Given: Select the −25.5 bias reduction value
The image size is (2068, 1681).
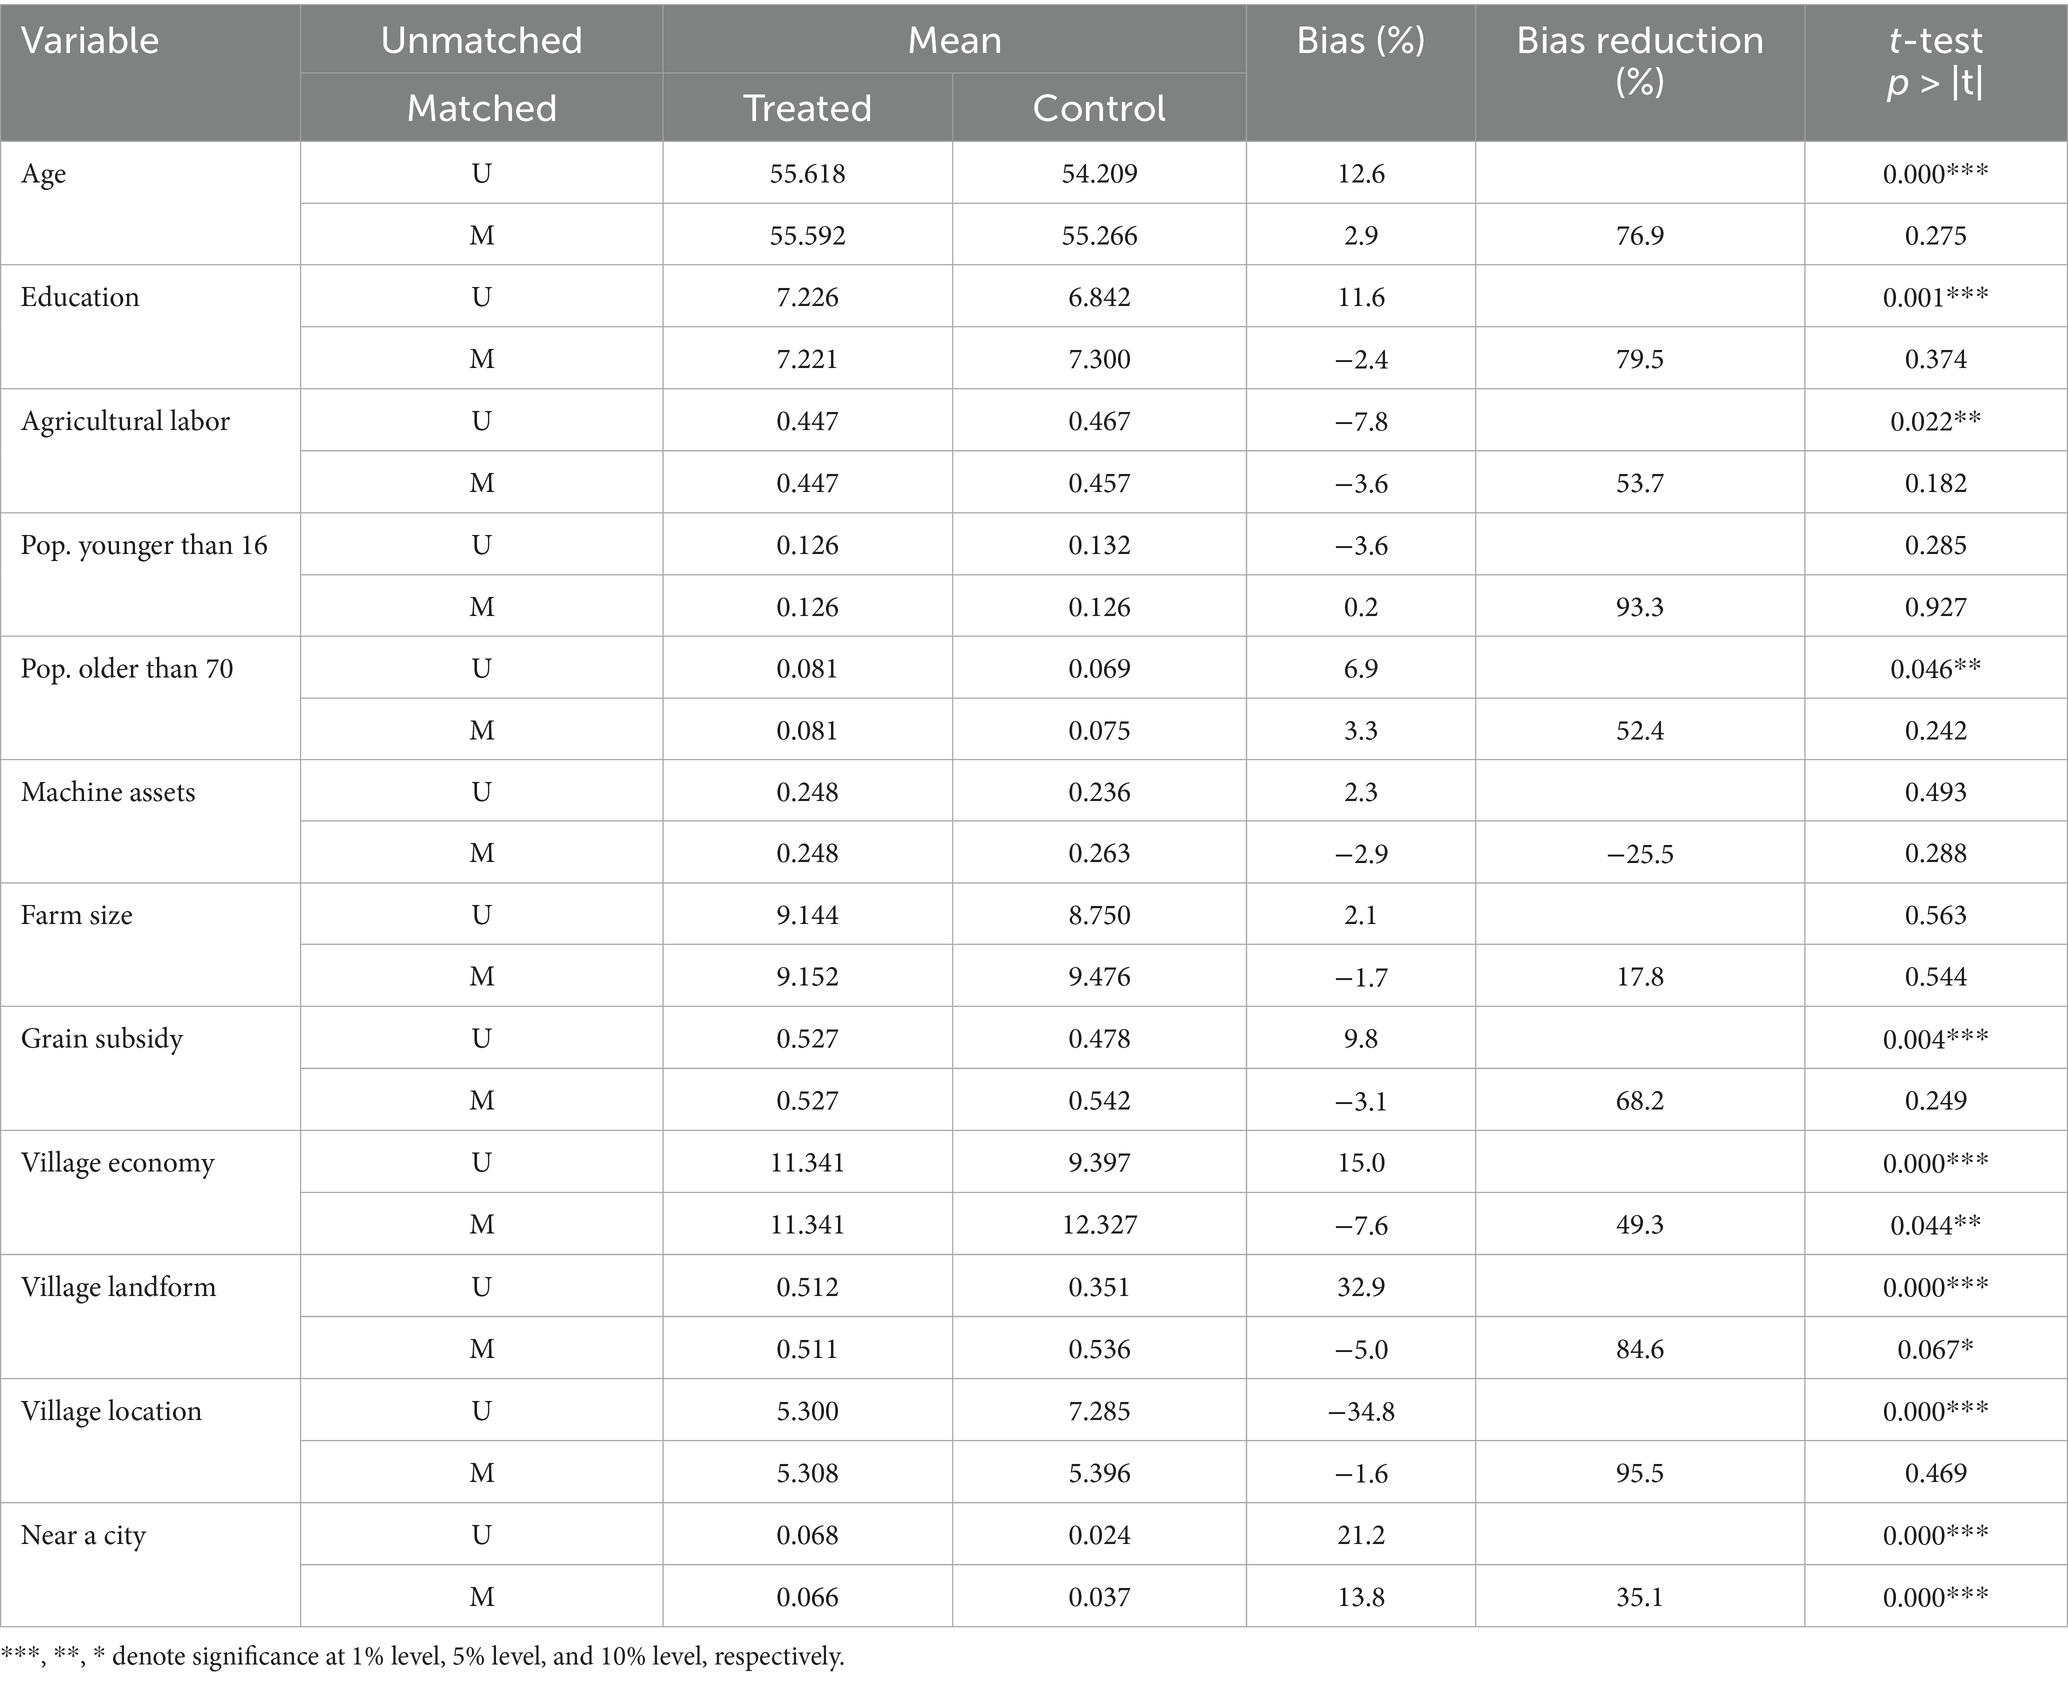Looking at the screenshot, I should click(1639, 854).
